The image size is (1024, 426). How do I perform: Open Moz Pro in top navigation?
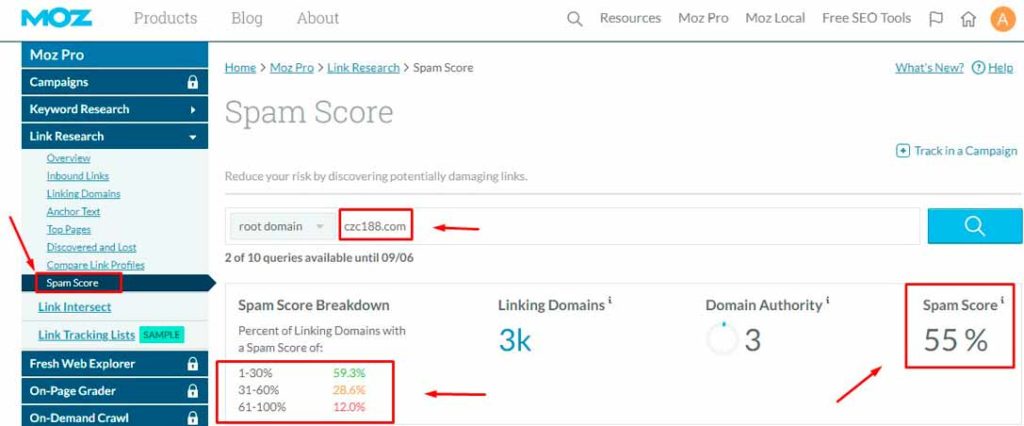pyautogui.click(x=703, y=19)
